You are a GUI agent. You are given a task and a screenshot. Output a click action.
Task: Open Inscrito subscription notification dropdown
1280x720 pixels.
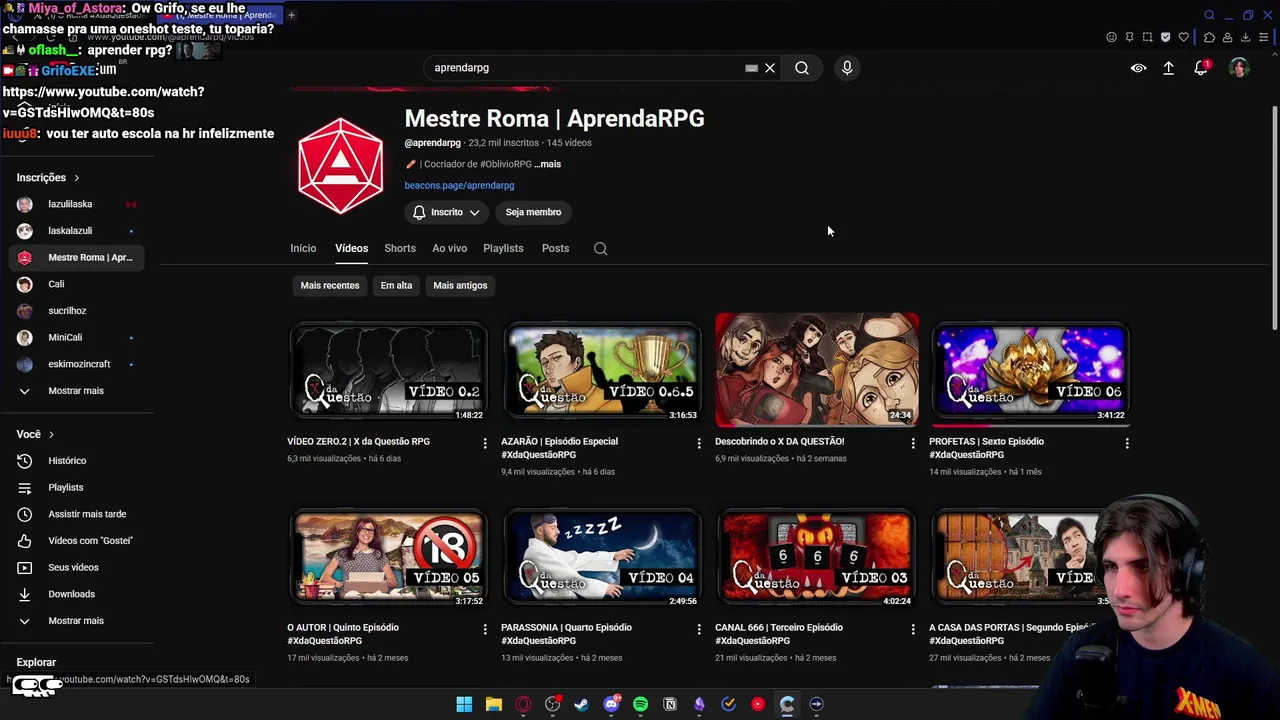point(446,212)
